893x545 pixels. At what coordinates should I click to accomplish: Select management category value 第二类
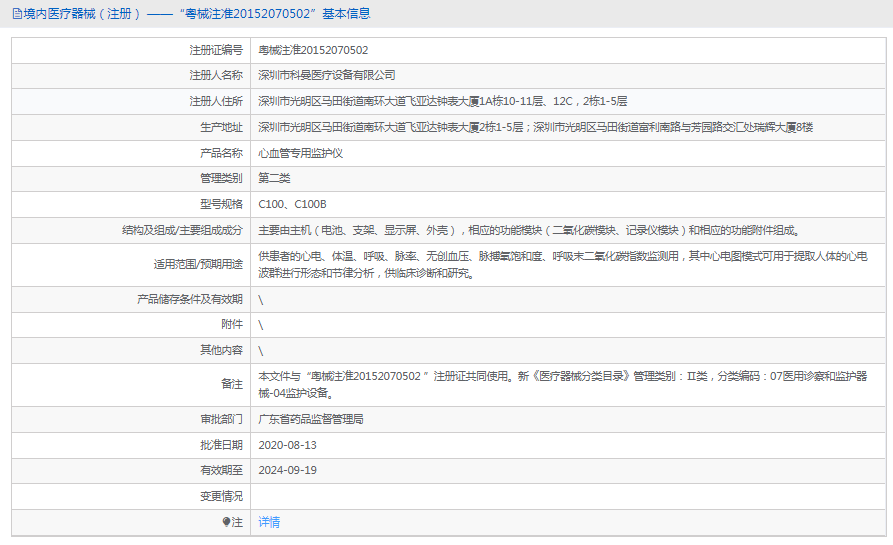click(274, 178)
